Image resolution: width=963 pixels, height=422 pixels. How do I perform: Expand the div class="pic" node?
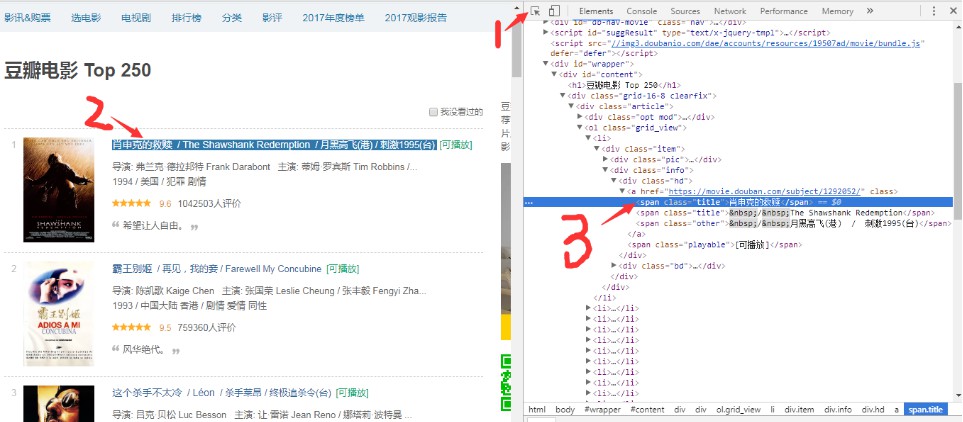click(x=606, y=160)
